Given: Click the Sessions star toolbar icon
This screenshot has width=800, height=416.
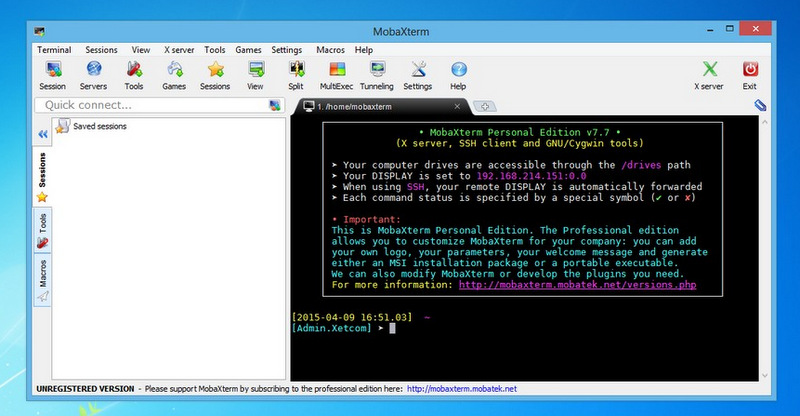Looking at the screenshot, I should click(x=215, y=75).
